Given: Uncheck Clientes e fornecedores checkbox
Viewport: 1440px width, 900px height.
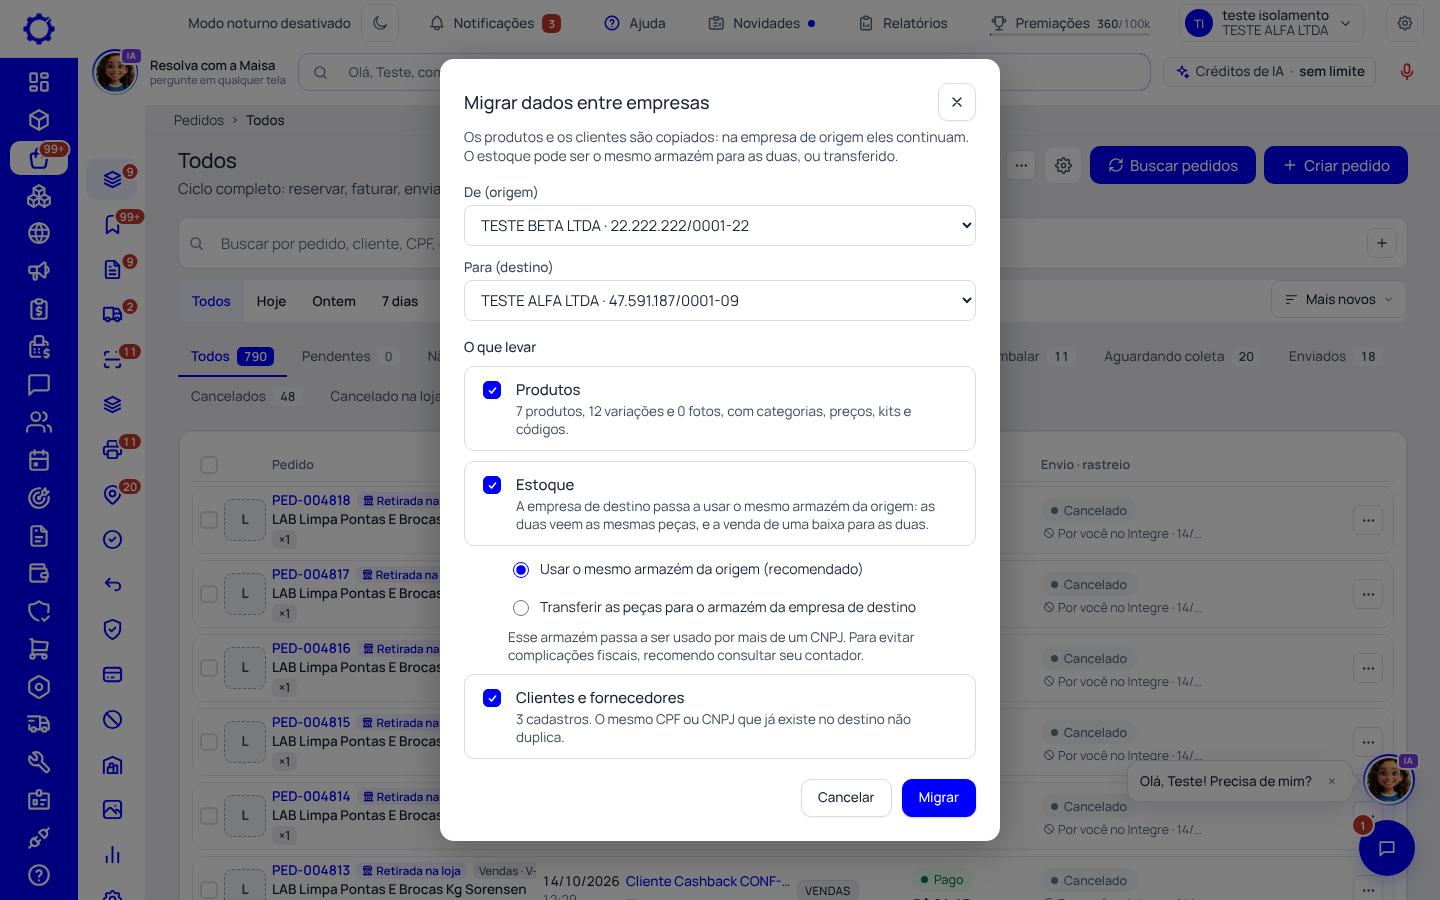Looking at the screenshot, I should coord(492,698).
